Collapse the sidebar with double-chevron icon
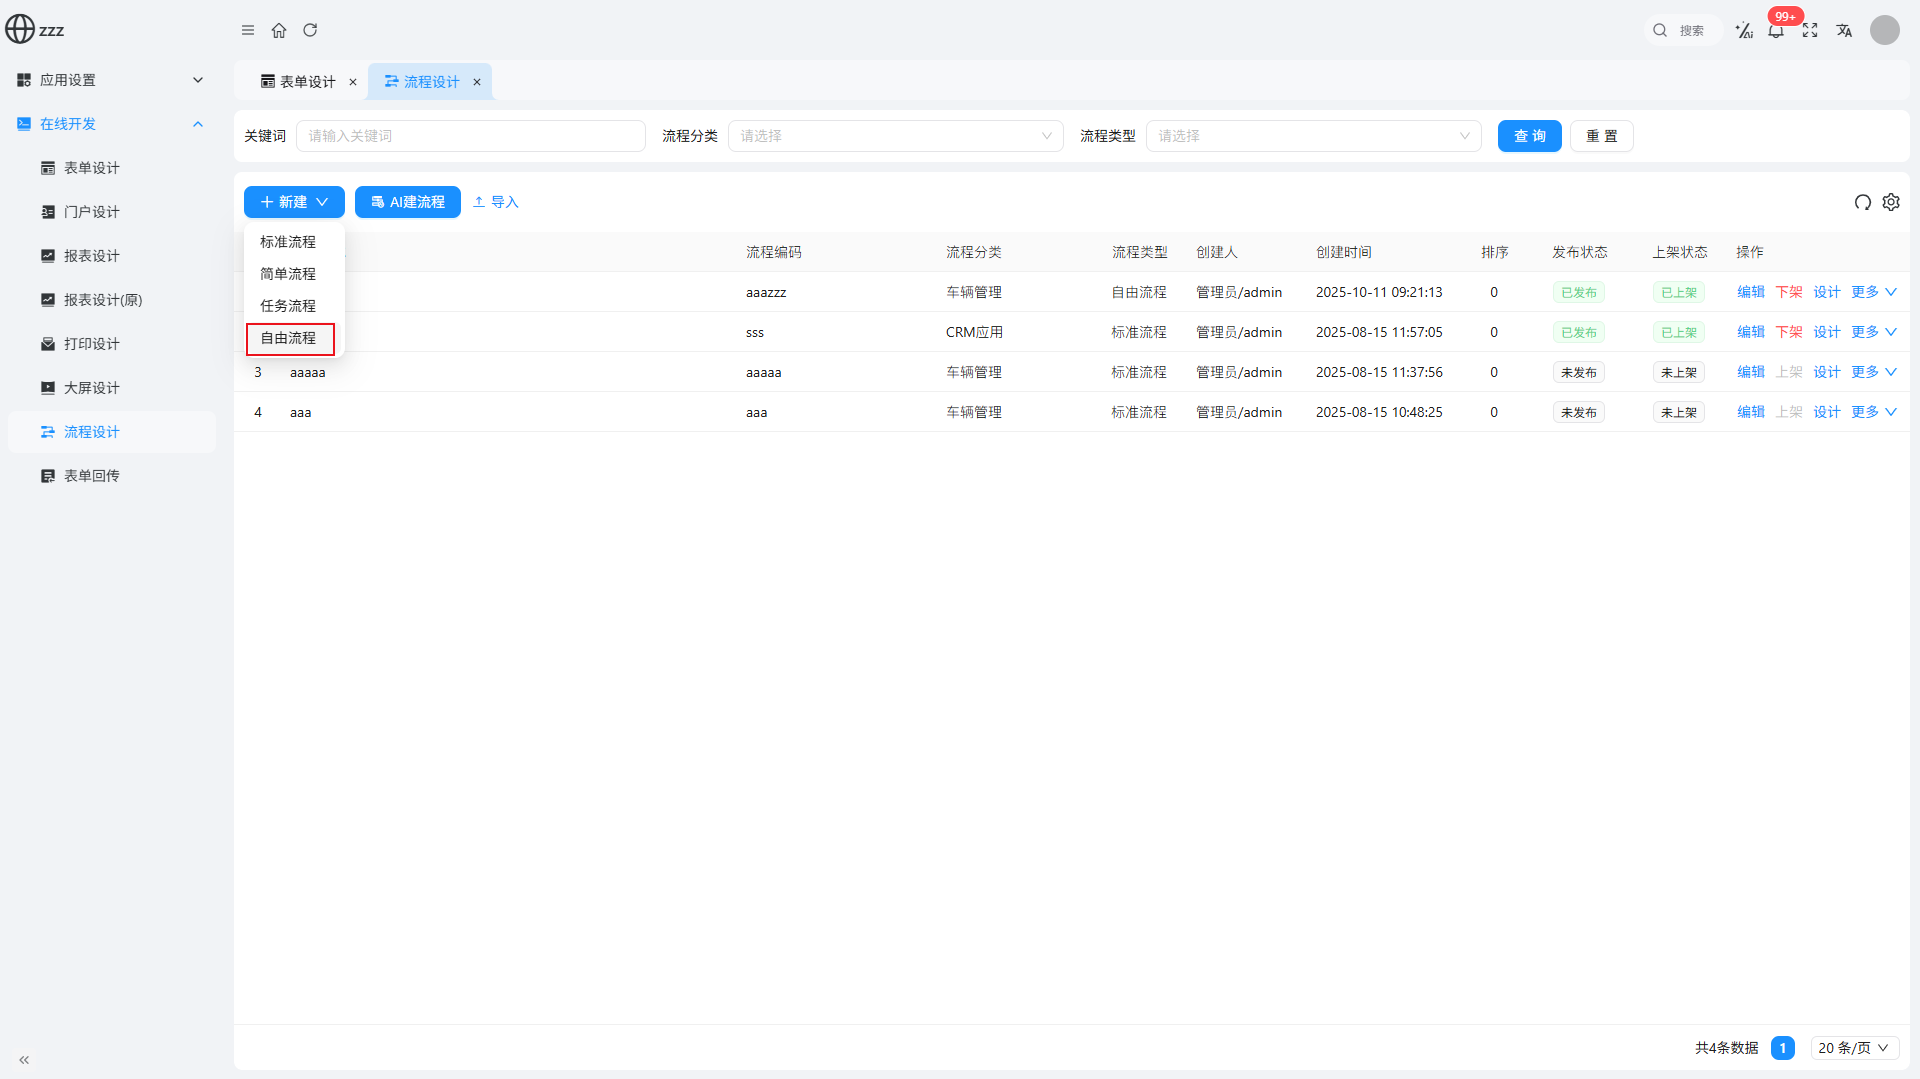The width and height of the screenshot is (1920, 1079). coord(24,1059)
